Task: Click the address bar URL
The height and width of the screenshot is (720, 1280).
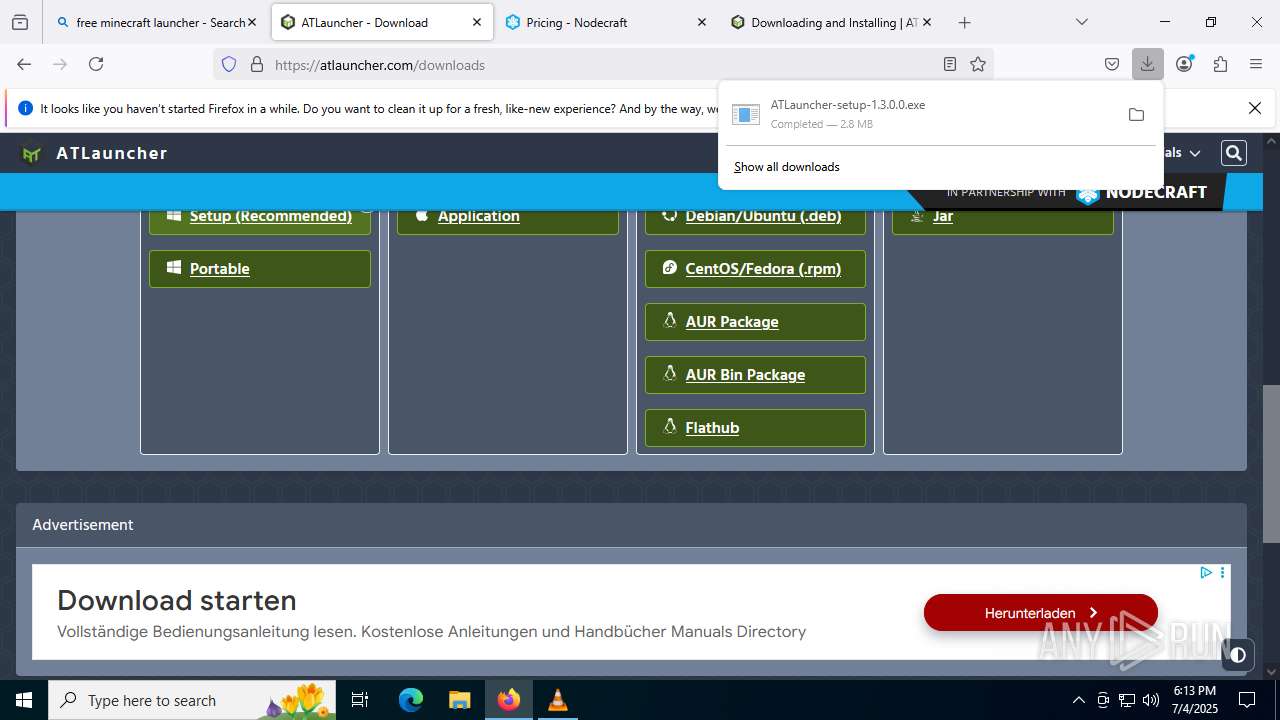Action: 380,65
